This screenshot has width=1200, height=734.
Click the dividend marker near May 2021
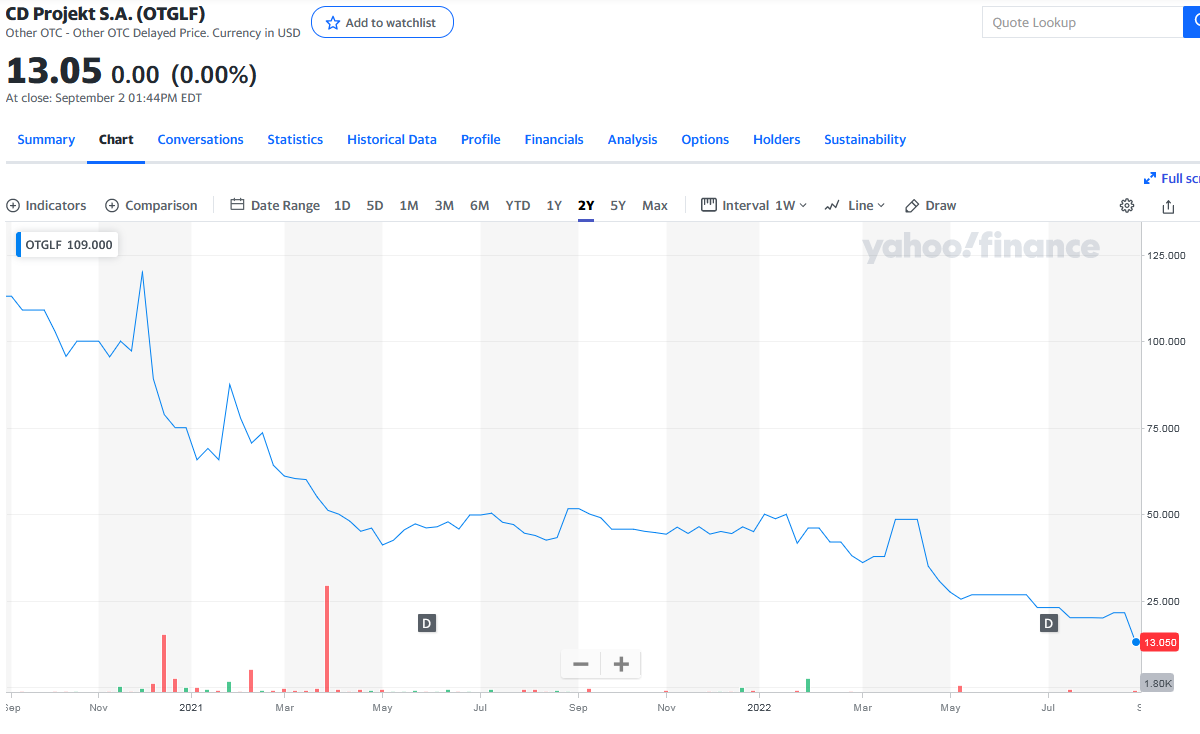pyautogui.click(x=427, y=623)
